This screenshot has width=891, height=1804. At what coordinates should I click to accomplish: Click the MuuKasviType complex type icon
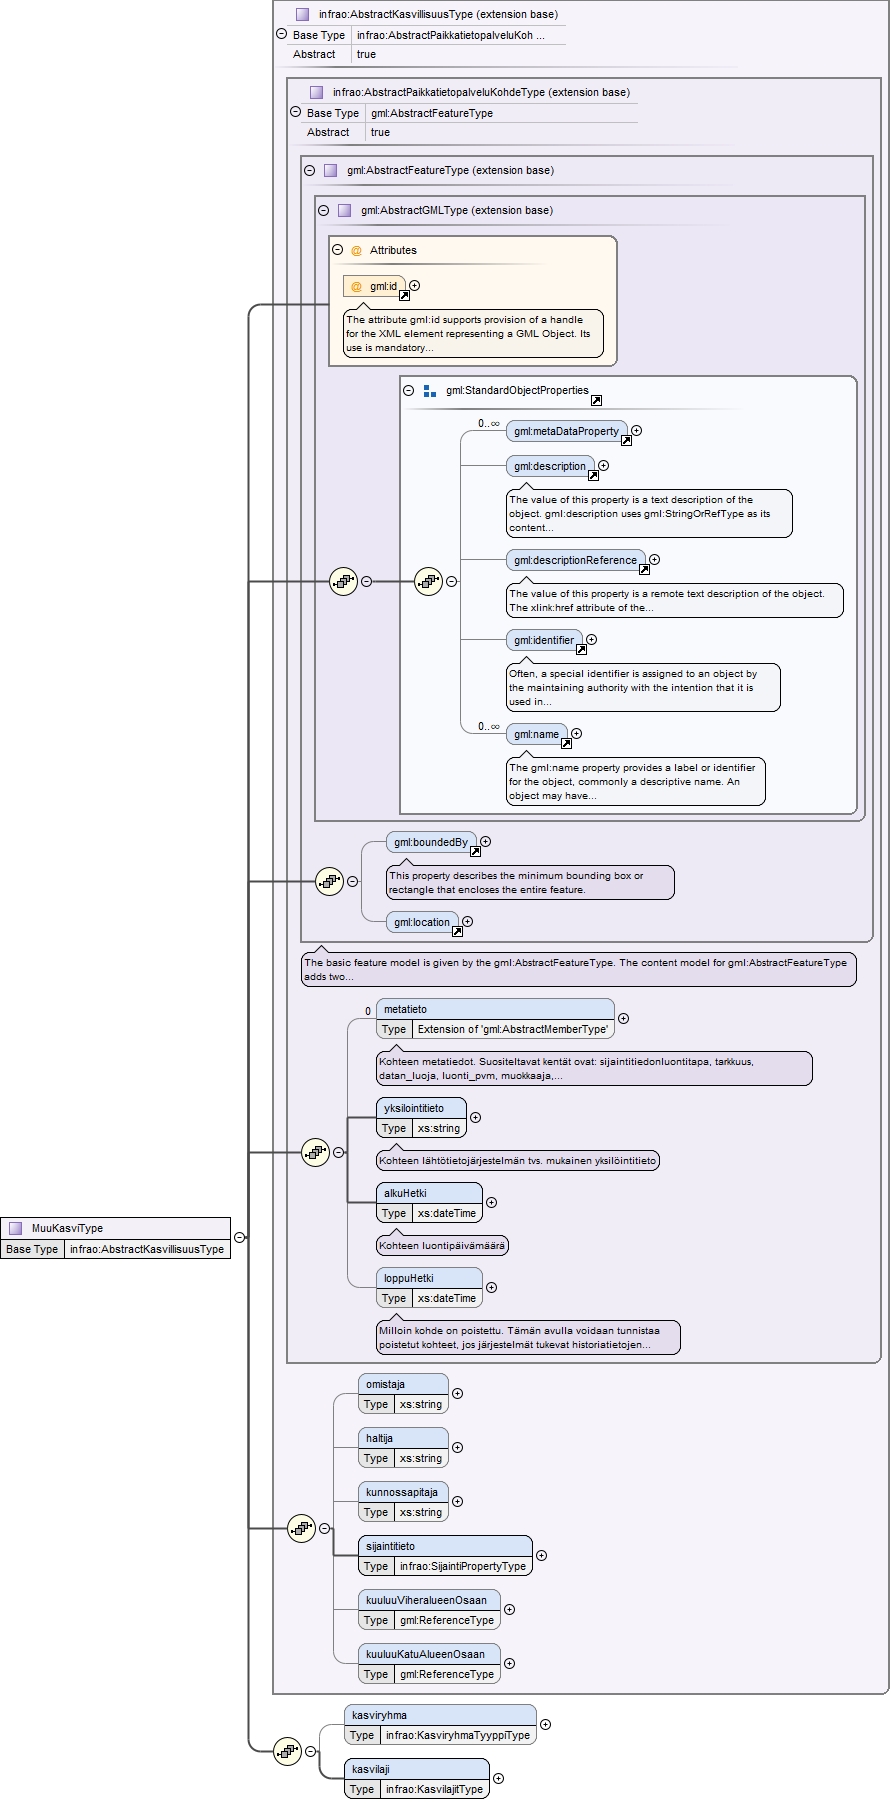tap(15, 1228)
